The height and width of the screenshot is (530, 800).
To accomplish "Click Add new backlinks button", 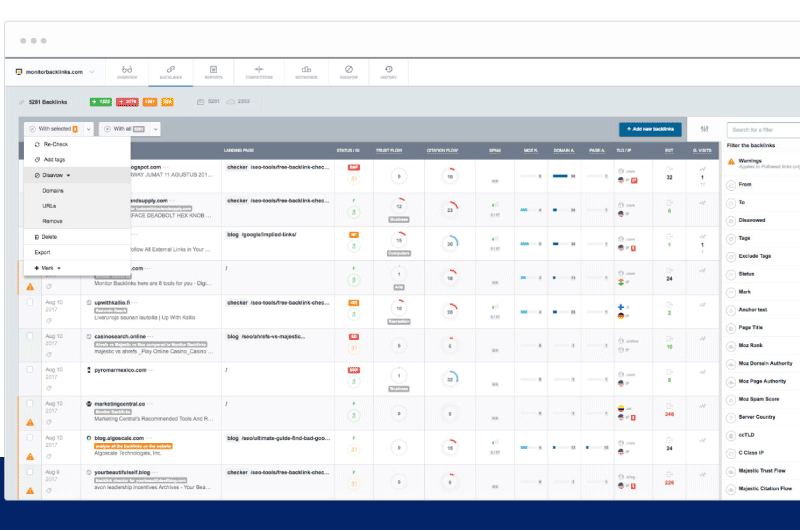I will pyautogui.click(x=650, y=130).
